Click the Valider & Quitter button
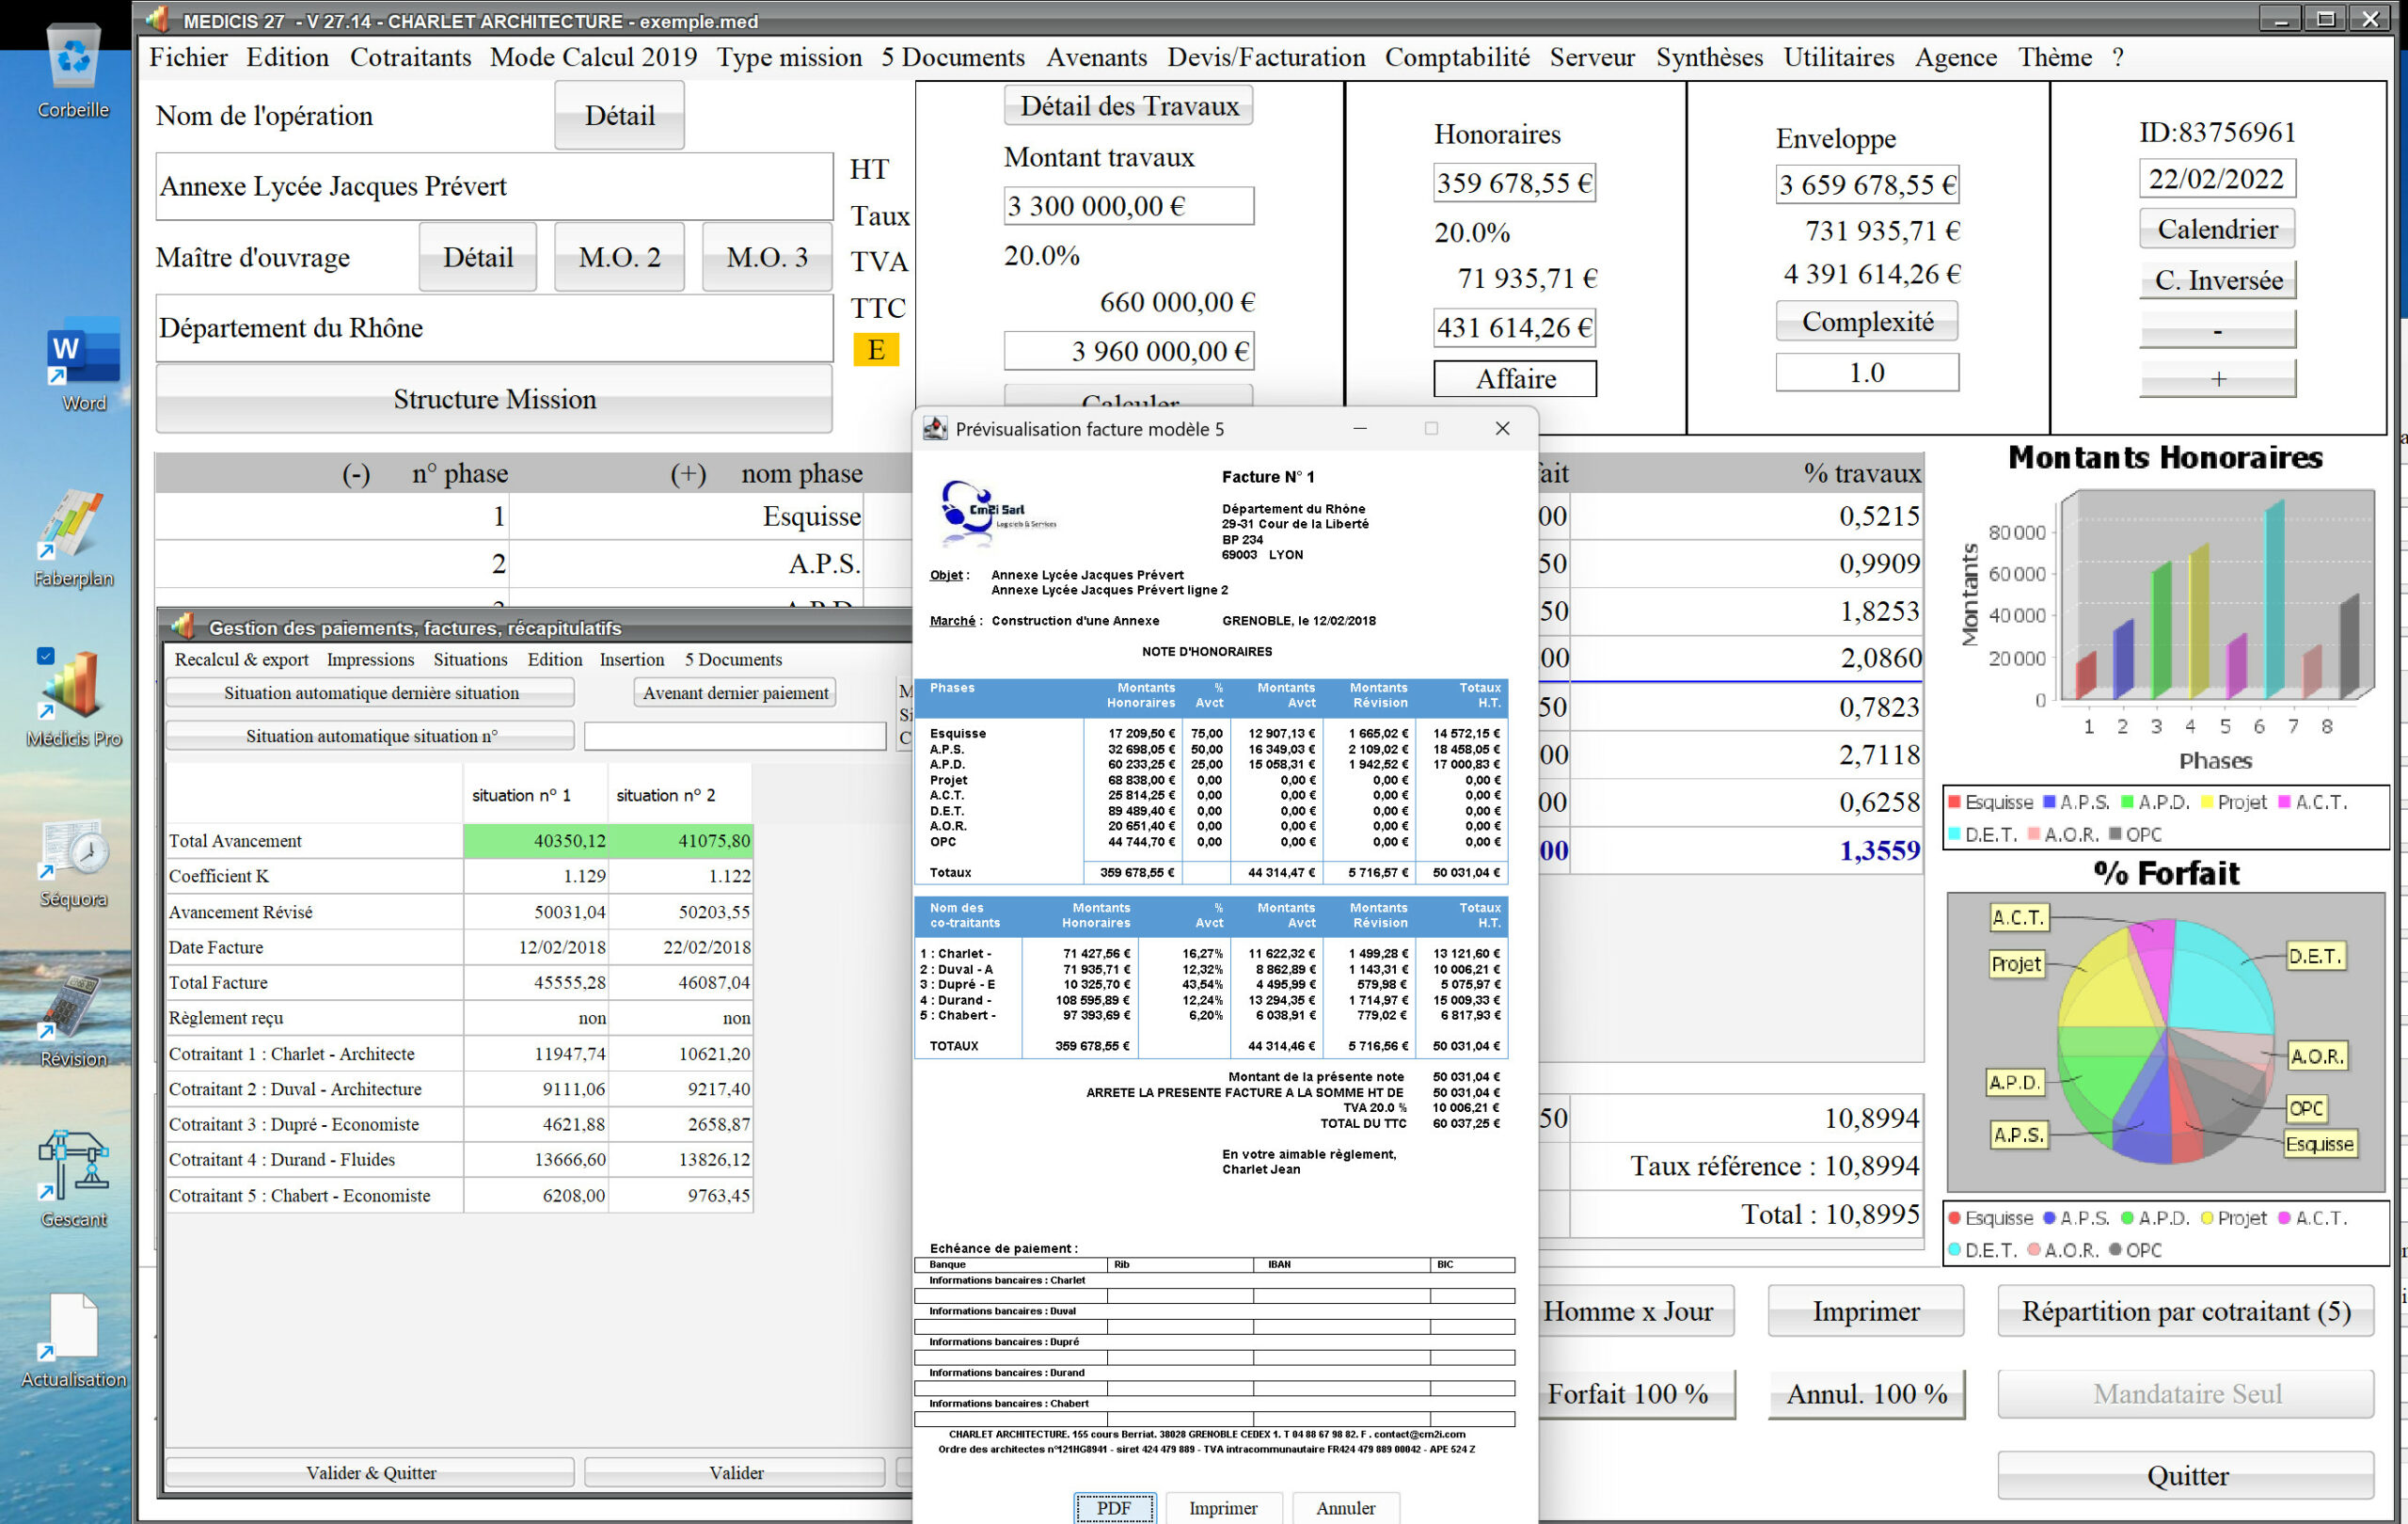This screenshot has height=1524, width=2408. pyautogui.click(x=370, y=1472)
